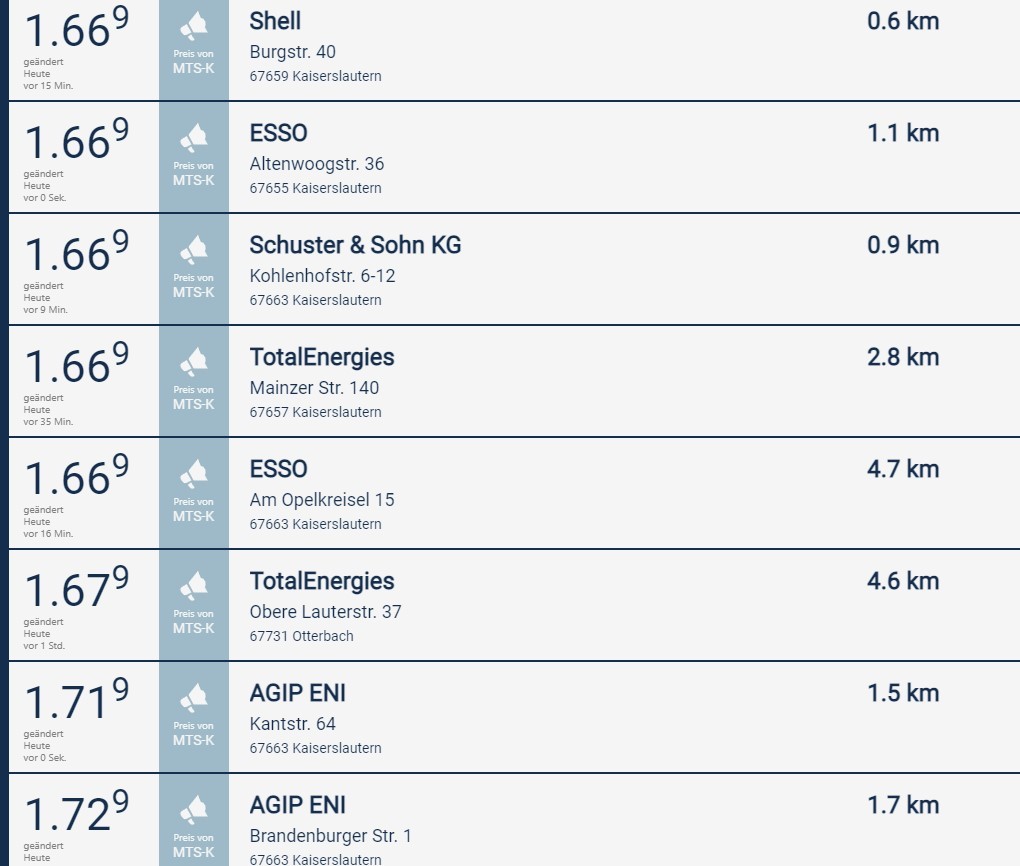Open the Schuster & Sohn KG station
The image size is (1020, 866).
click(x=355, y=245)
